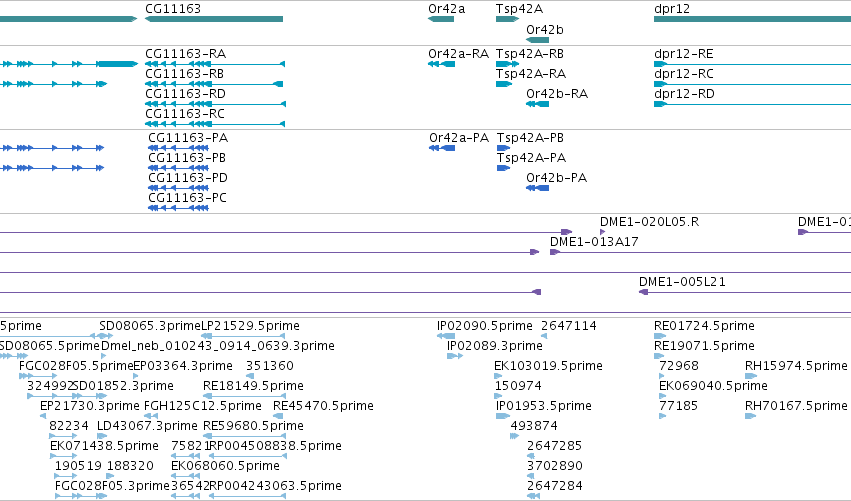Click EST label 82234

[x=69, y=426]
